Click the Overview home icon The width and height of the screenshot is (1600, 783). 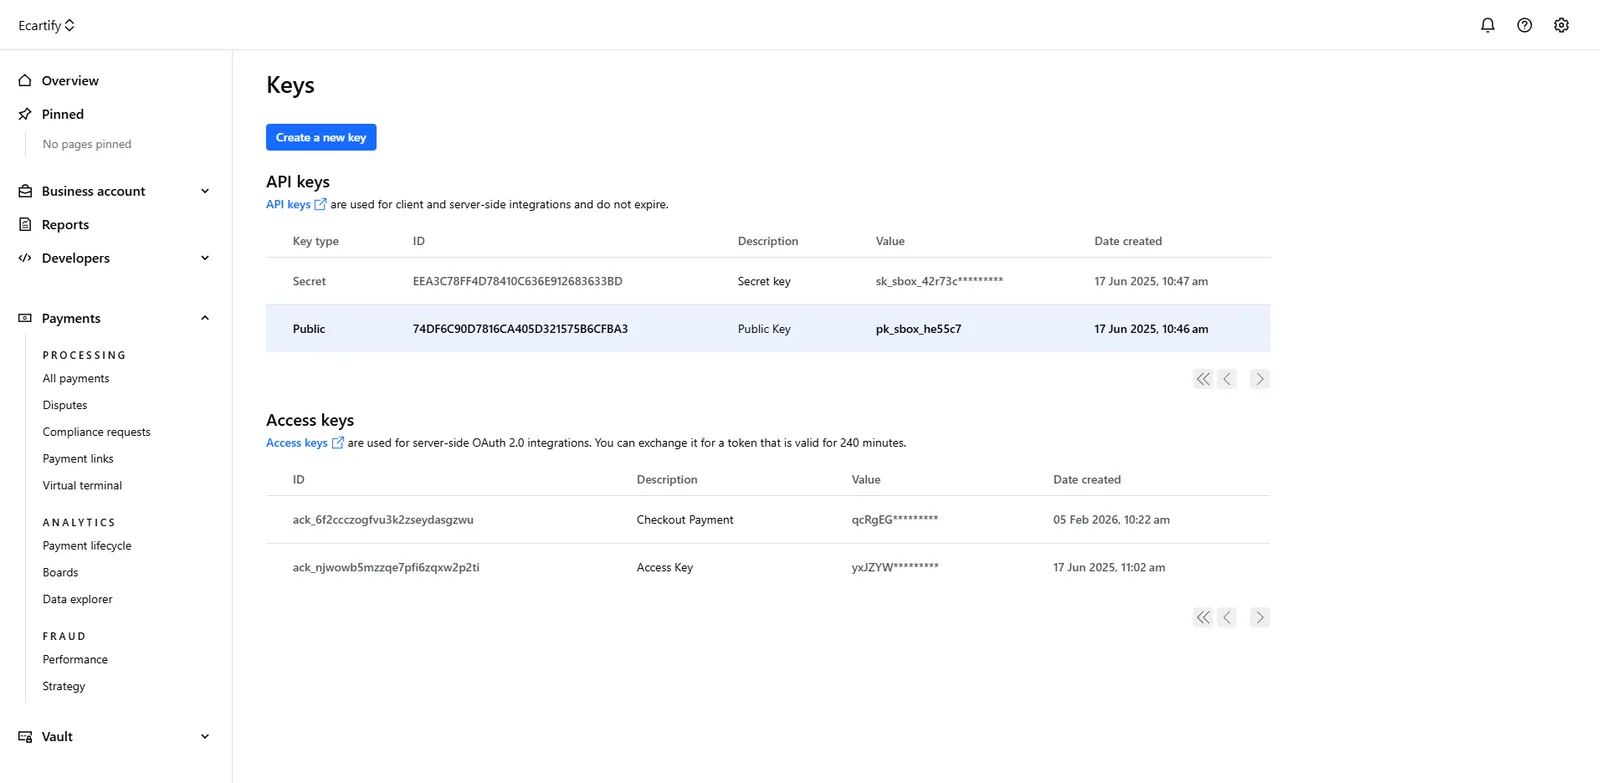click(x=25, y=81)
